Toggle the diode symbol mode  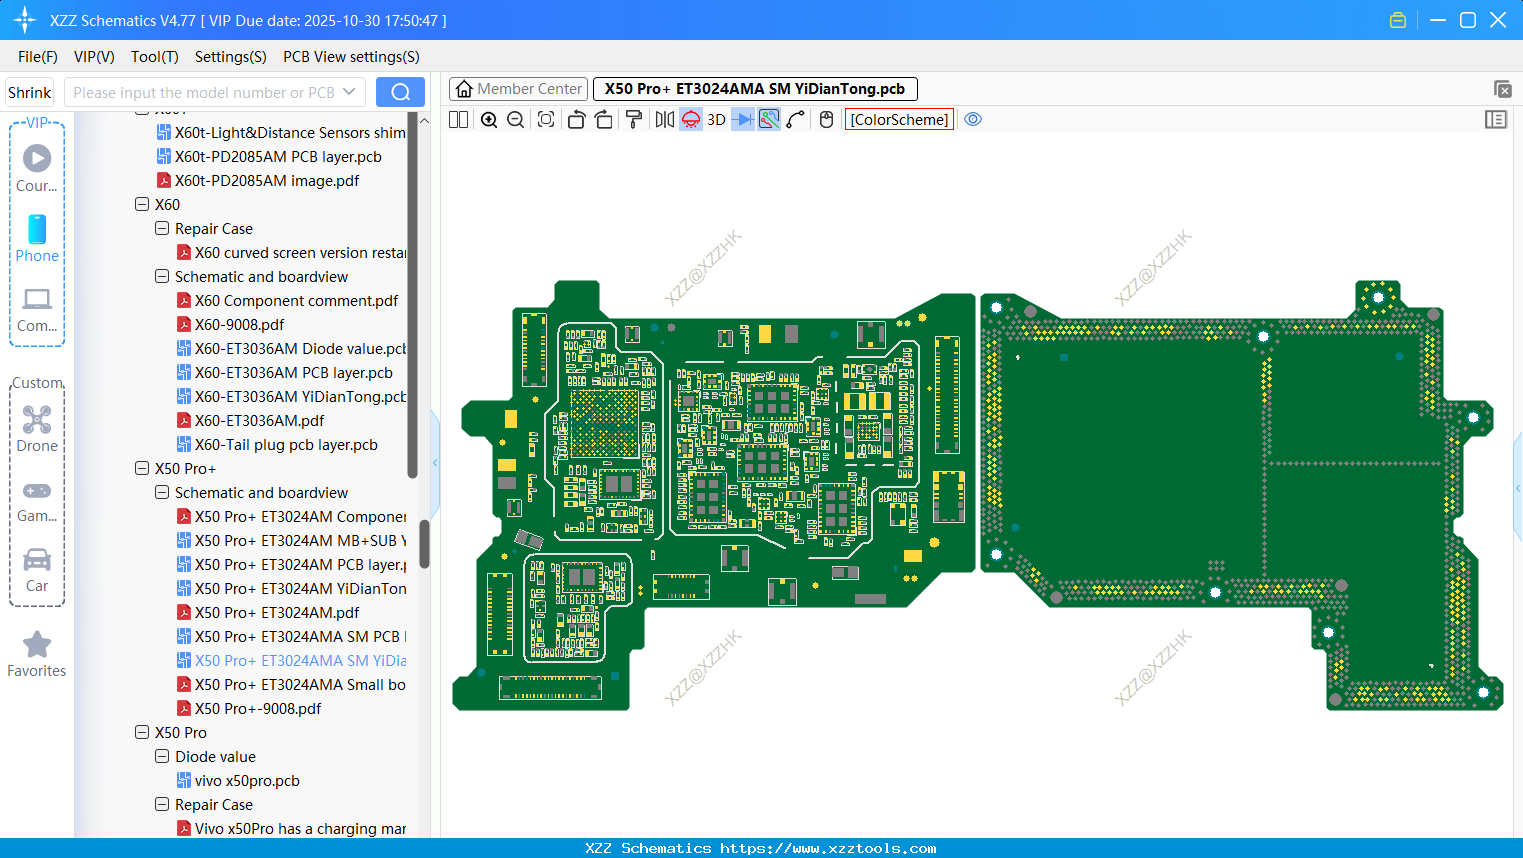(743, 120)
